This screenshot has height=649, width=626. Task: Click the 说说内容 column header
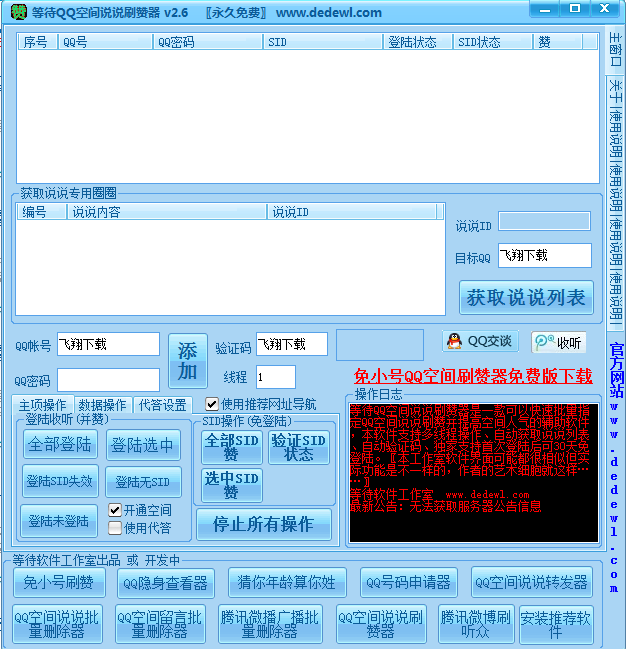(166, 212)
